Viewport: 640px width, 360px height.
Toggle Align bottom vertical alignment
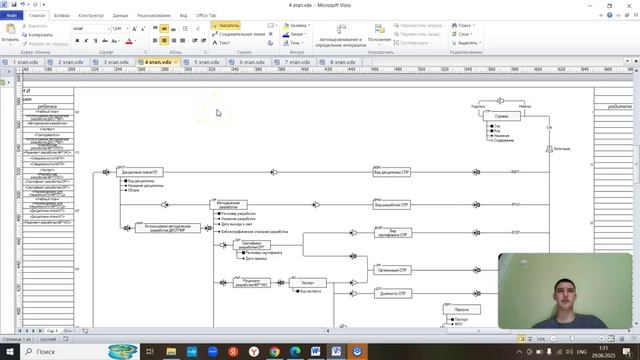173,29
